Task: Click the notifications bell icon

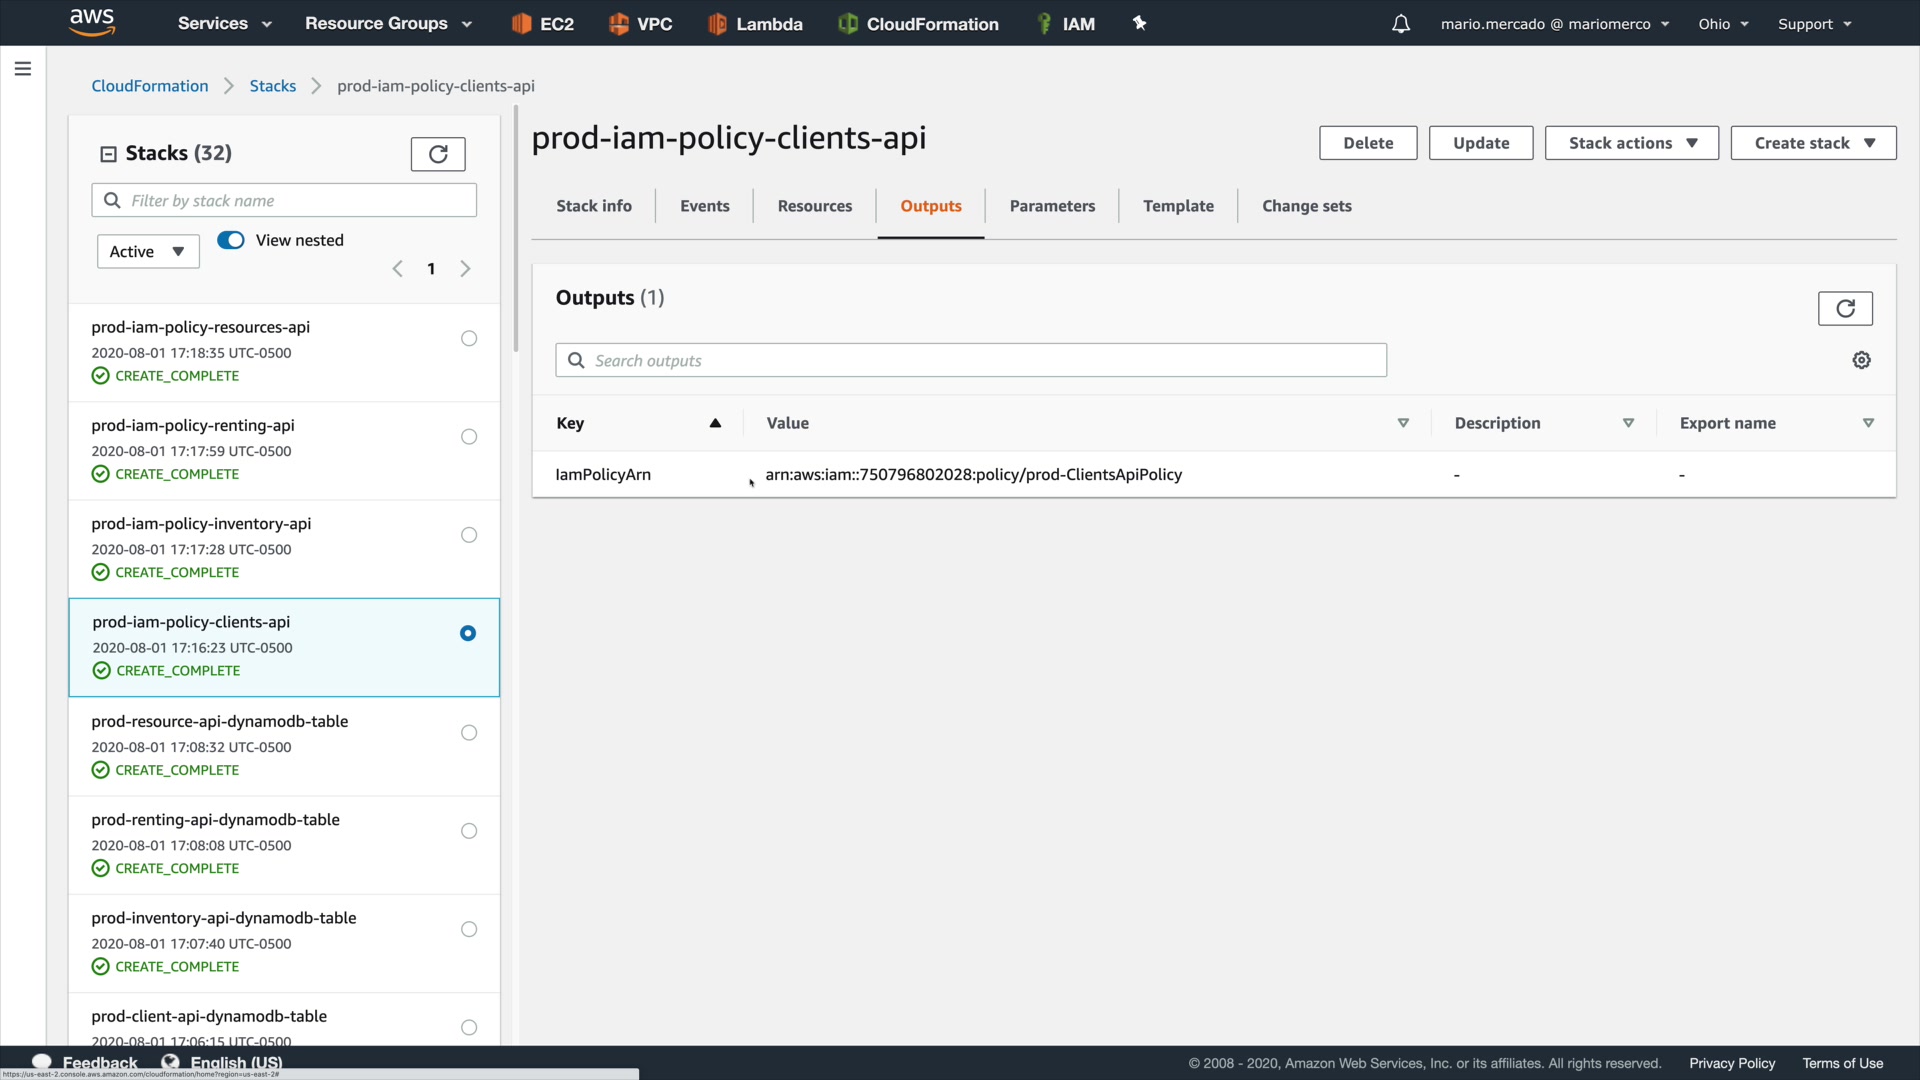Action: point(1401,24)
